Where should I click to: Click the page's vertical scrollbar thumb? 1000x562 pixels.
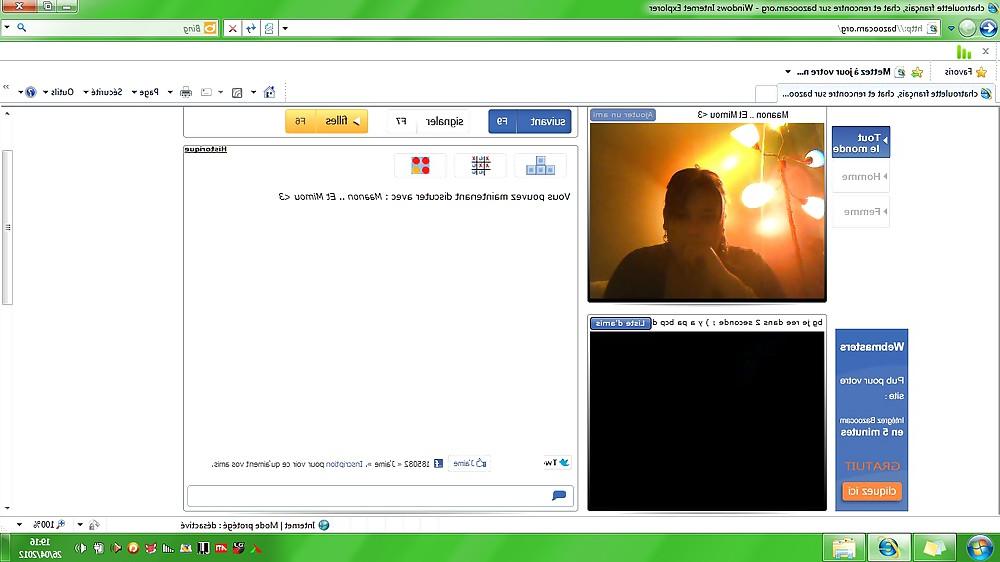(7, 228)
